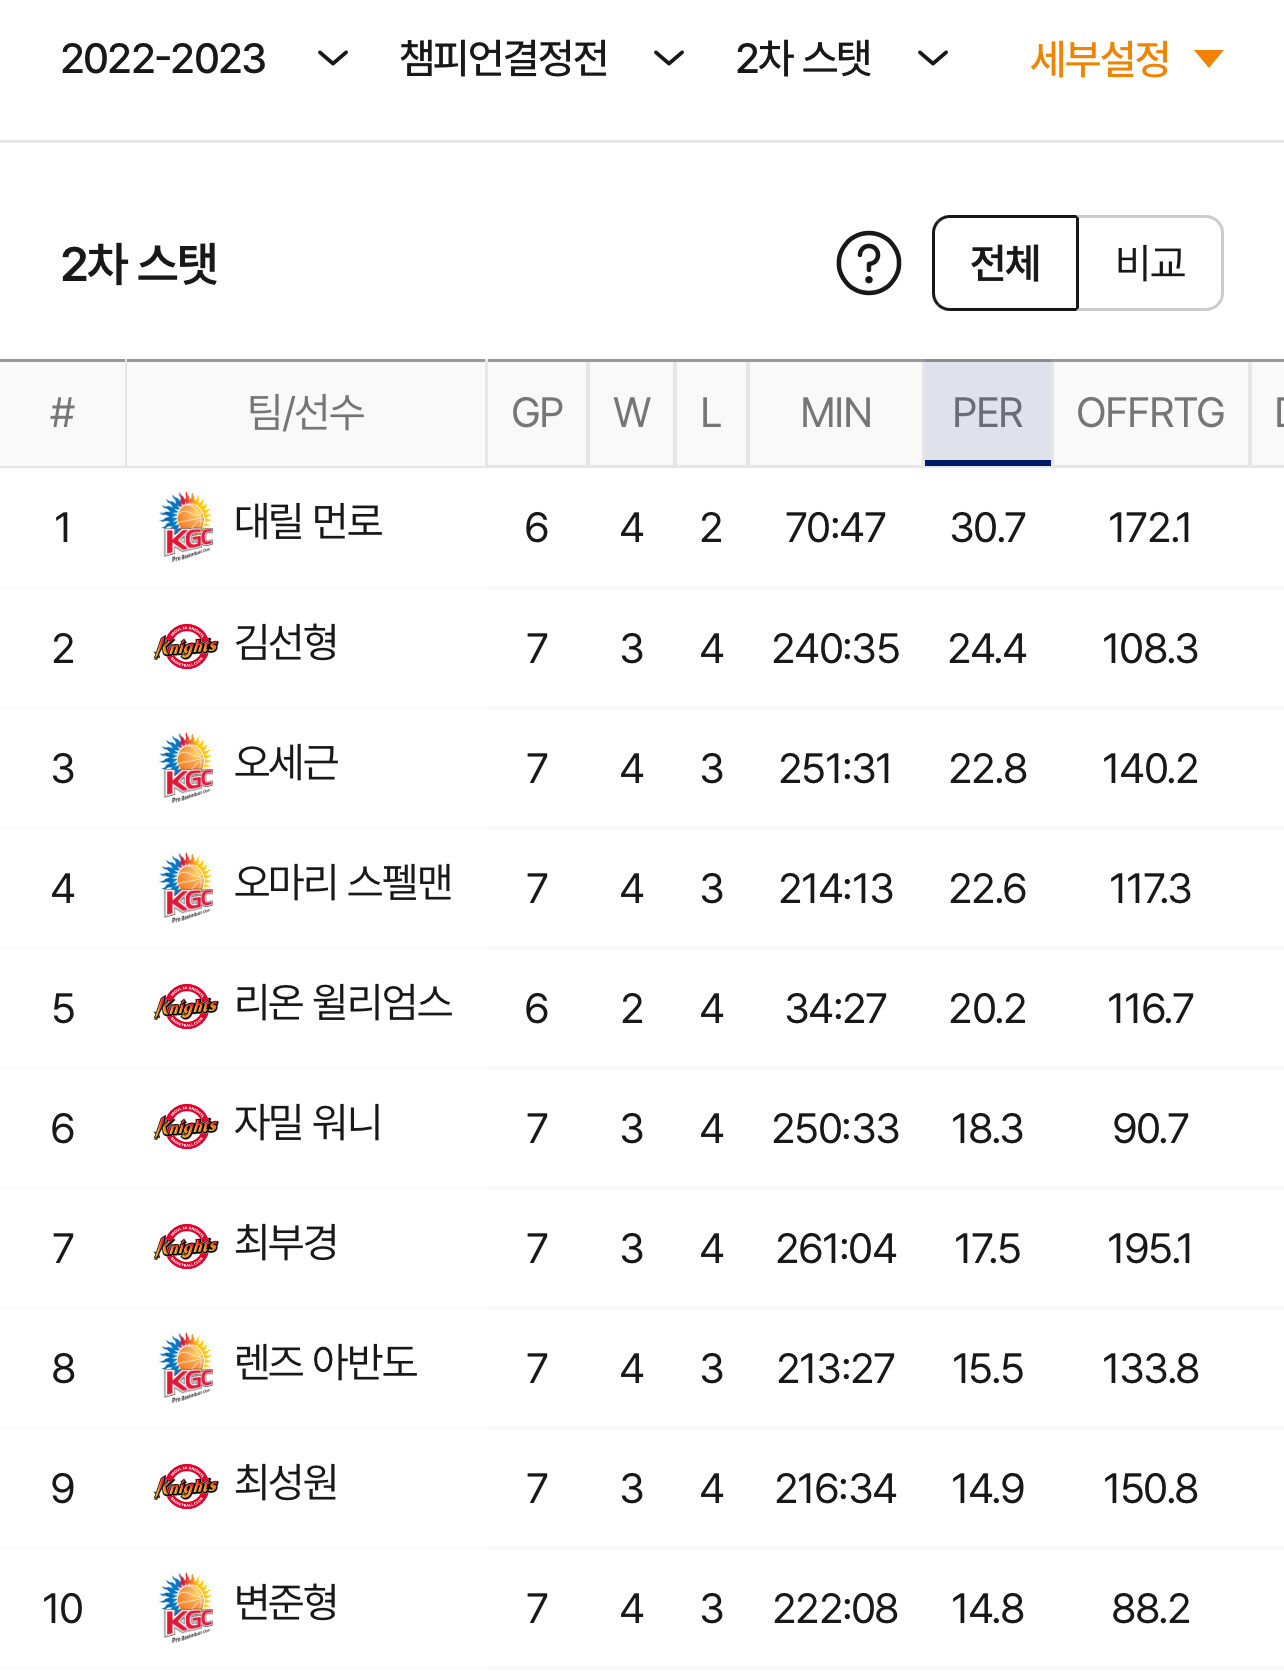Click Knights logo beside 최부경
The height and width of the screenshot is (1672, 1284).
click(x=186, y=1247)
